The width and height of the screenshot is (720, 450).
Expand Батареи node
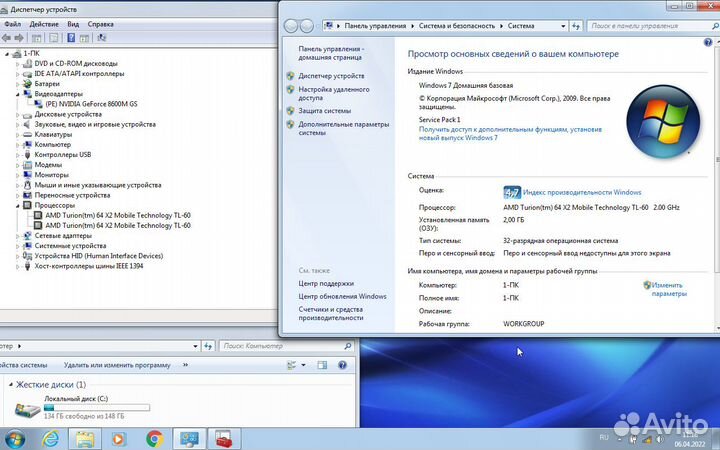[x=17, y=84]
